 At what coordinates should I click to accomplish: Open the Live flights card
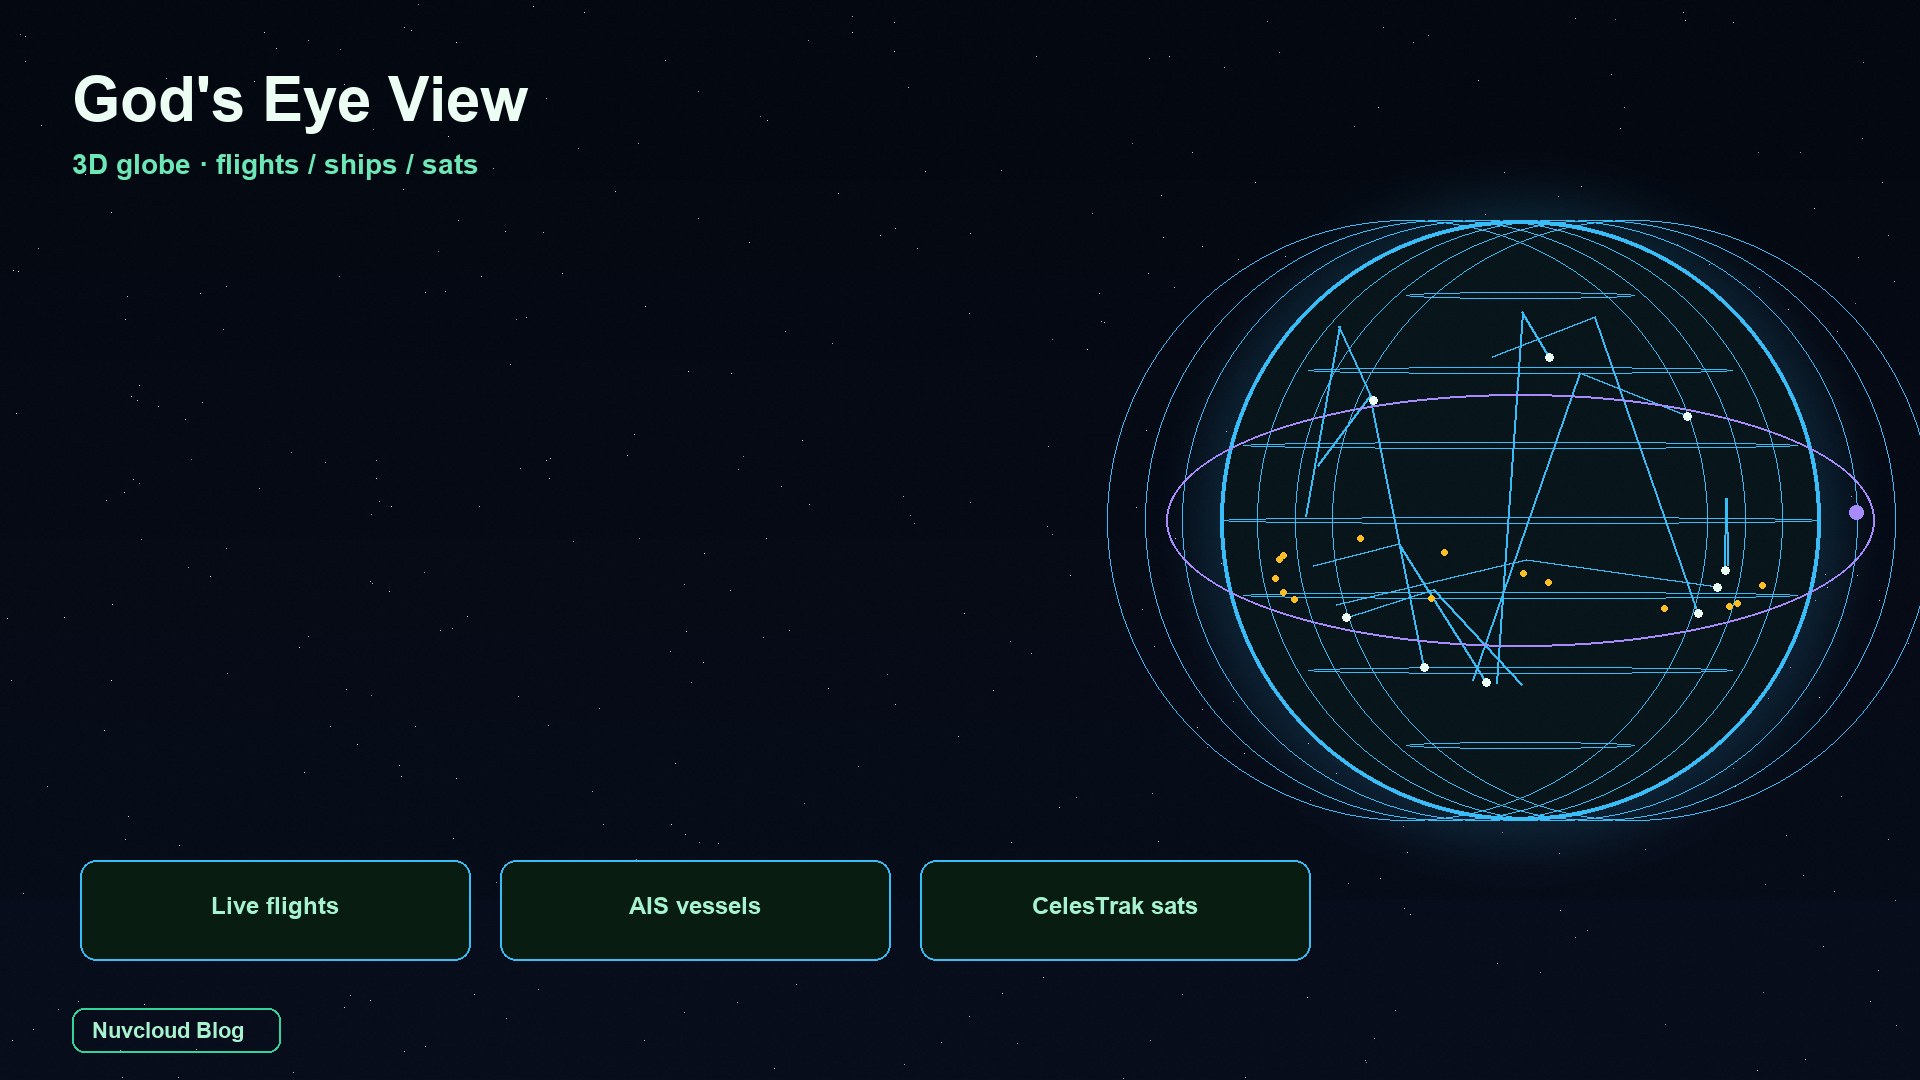[275, 910]
